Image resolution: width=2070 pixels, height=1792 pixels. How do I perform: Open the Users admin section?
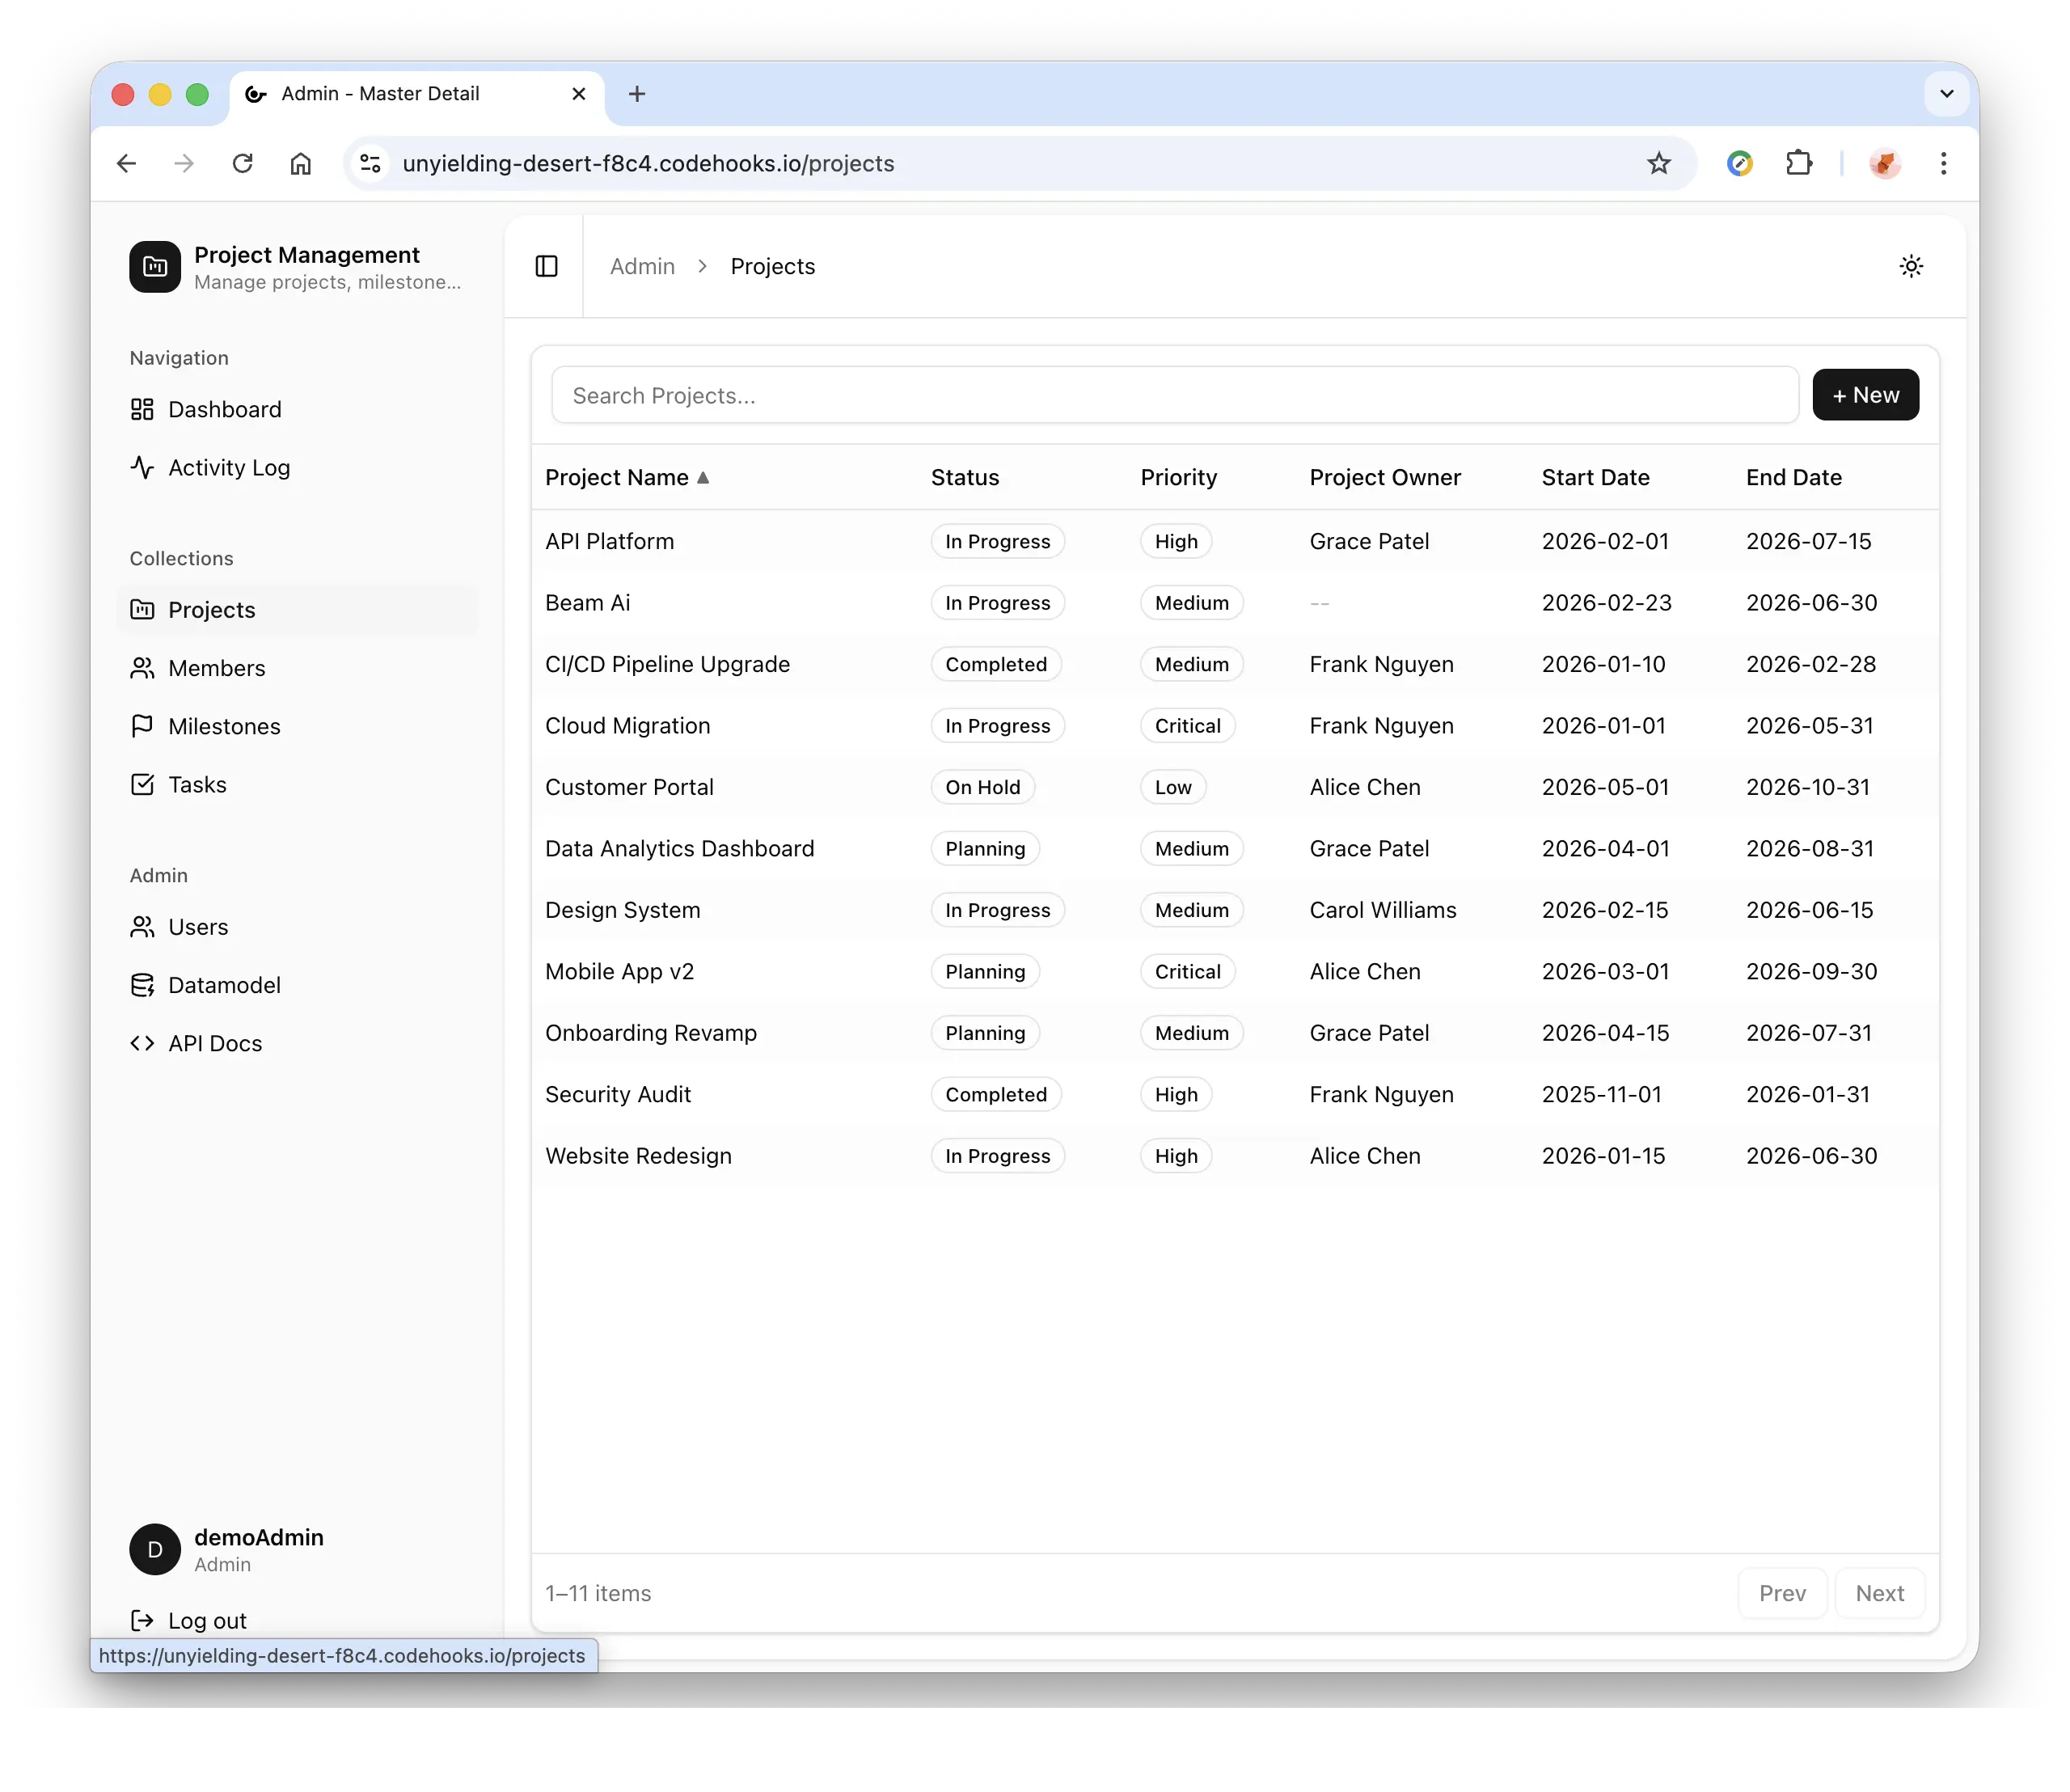pos(198,926)
